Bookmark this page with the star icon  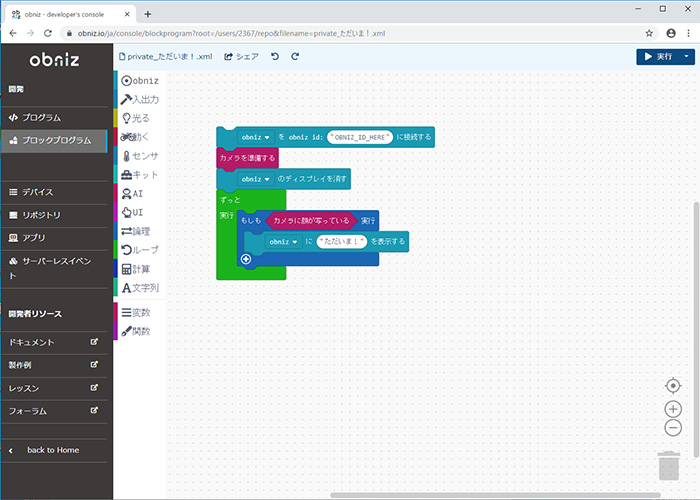click(x=649, y=33)
